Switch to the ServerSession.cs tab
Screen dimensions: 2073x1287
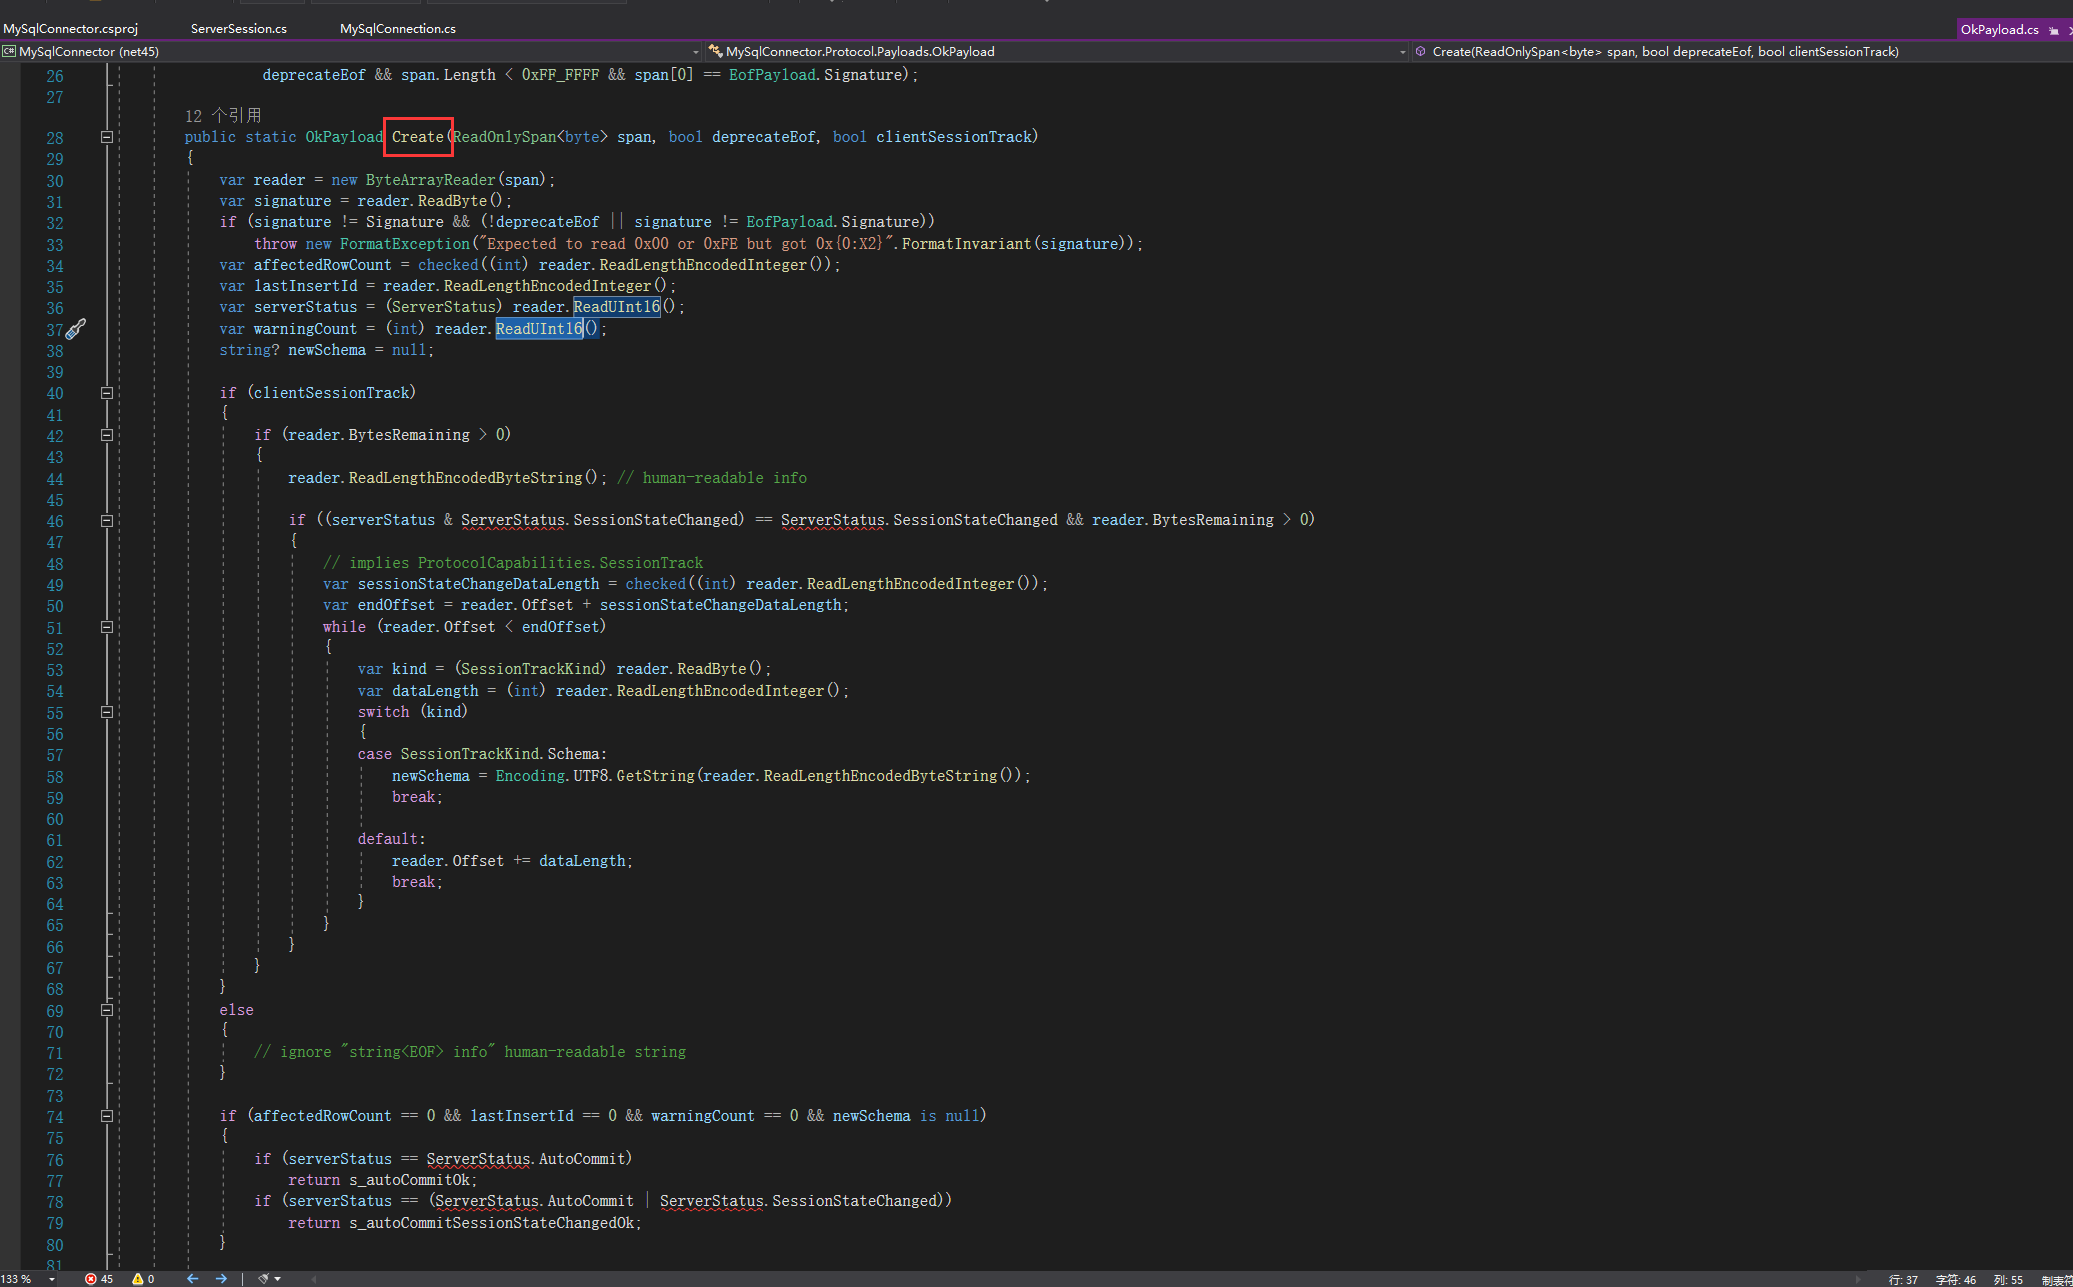238,28
